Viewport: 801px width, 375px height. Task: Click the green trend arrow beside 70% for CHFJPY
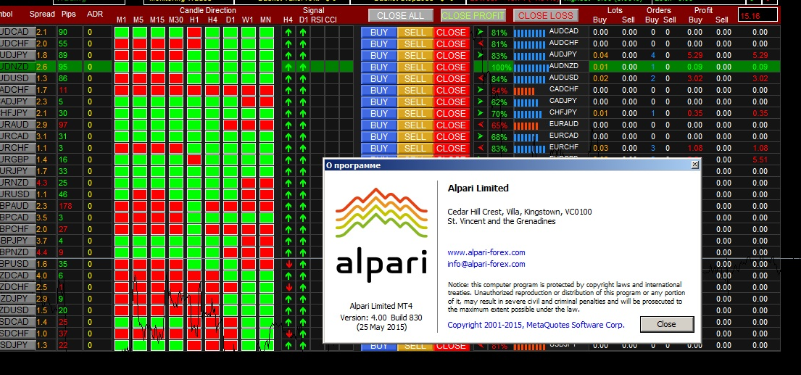point(480,113)
